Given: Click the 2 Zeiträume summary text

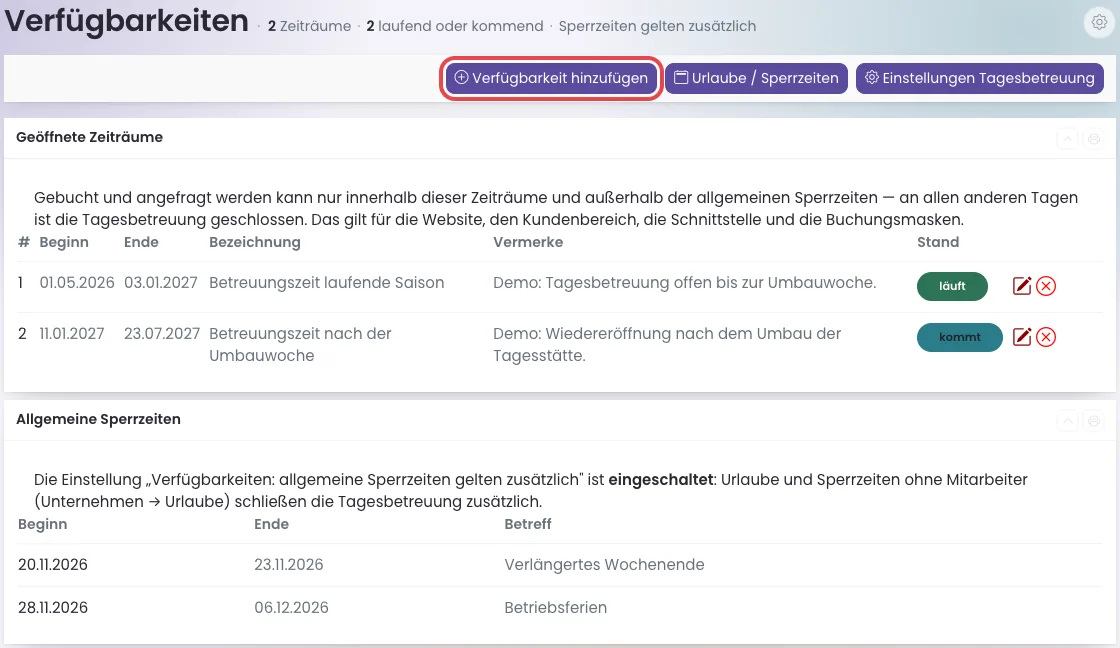Looking at the screenshot, I should tap(309, 26).
